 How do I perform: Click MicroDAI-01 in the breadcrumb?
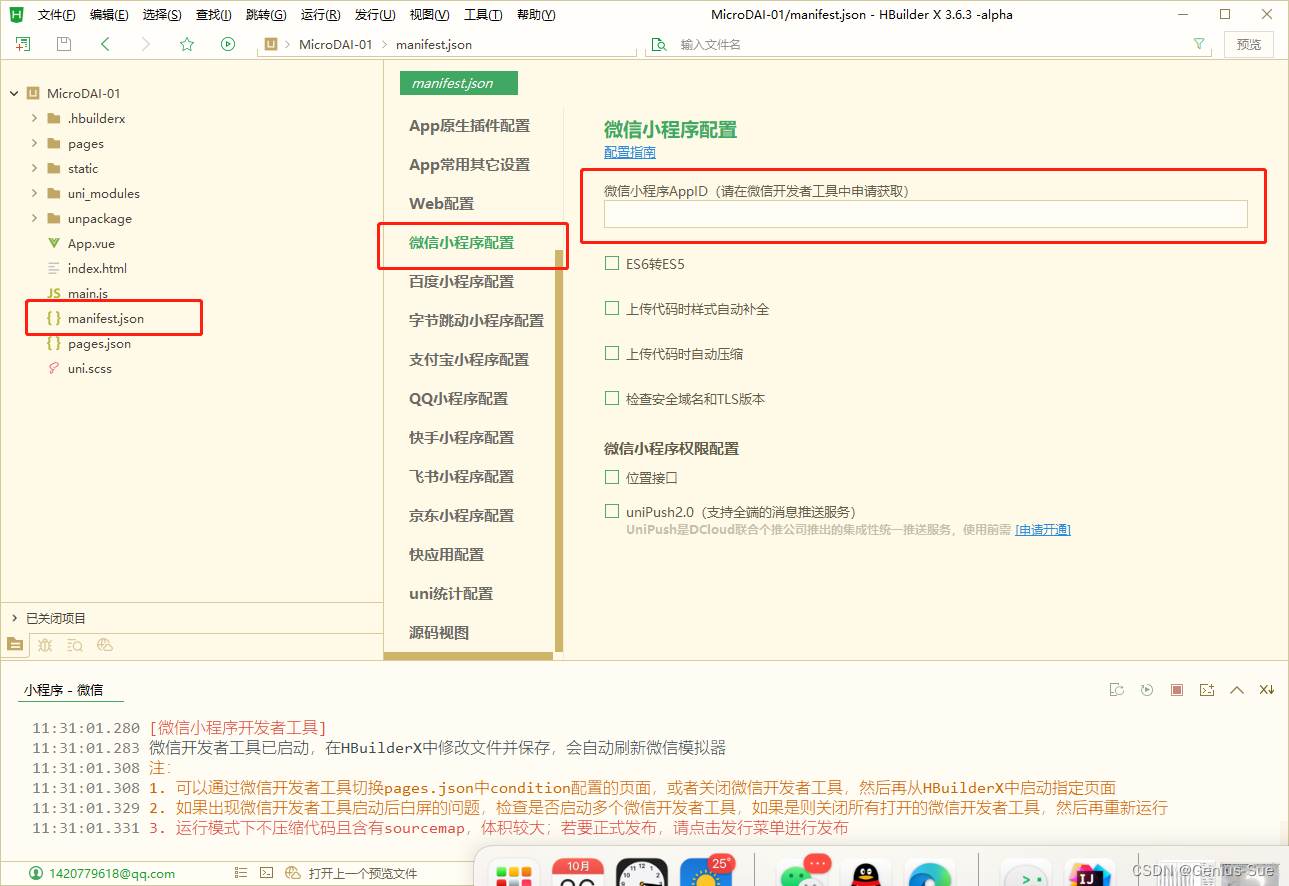point(335,44)
